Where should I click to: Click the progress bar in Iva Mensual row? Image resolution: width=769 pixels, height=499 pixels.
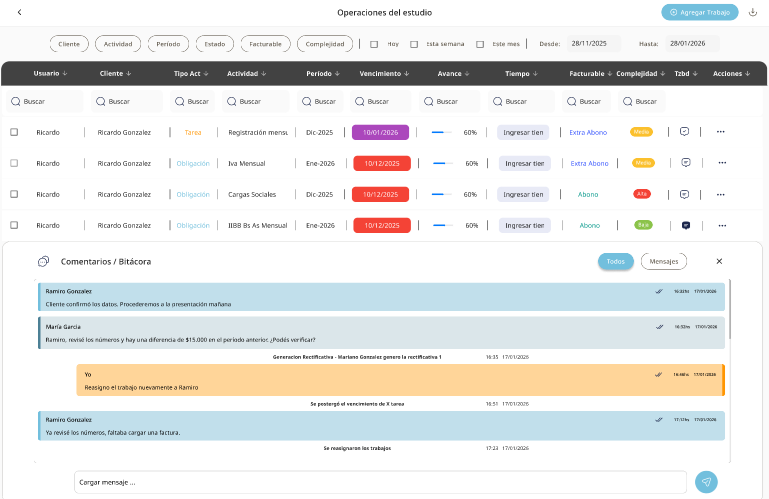[x=441, y=163]
